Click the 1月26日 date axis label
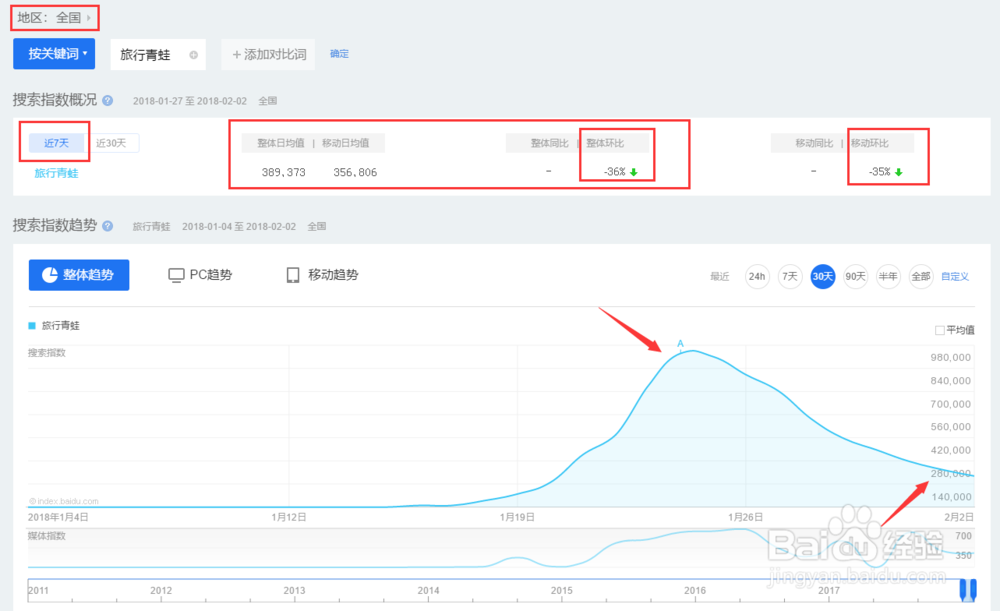Viewport: 1000px width, 611px height. pyautogui.click(x=746, y=517)
